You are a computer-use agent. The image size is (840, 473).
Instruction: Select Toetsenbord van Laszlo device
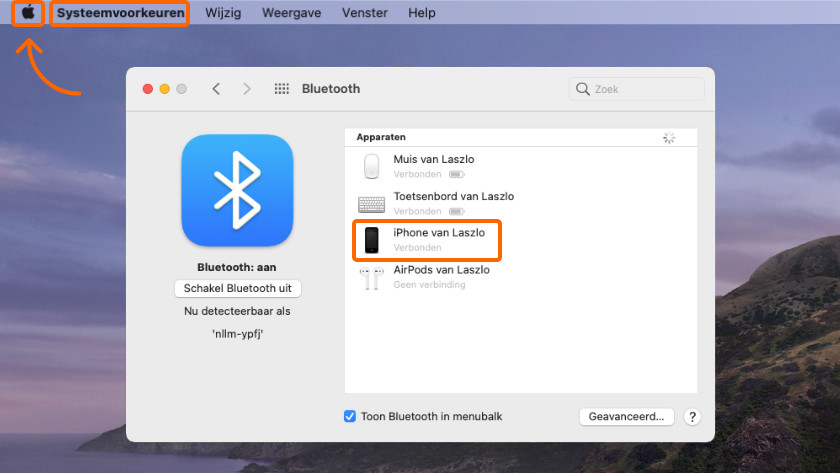521,203
